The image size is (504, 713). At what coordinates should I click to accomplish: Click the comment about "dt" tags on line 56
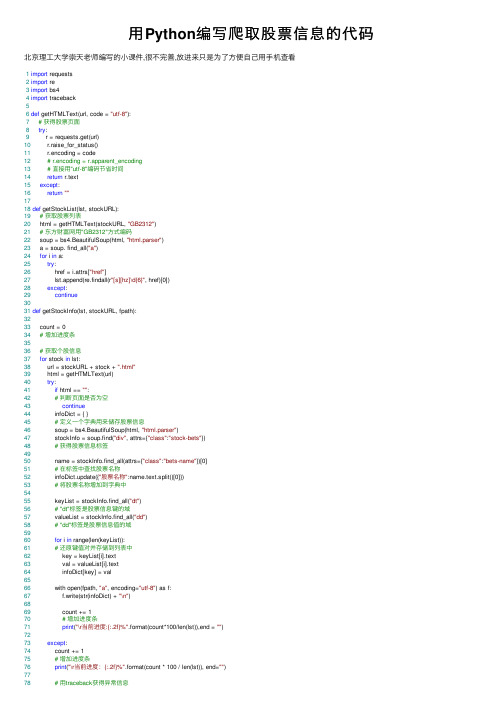92,509
